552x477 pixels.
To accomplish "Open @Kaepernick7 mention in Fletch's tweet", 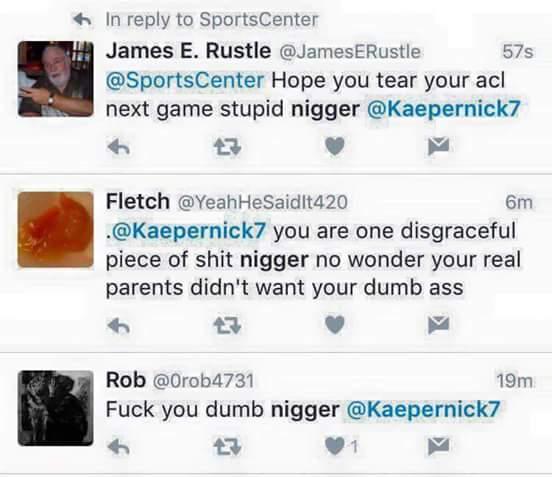I will (188, 231).
